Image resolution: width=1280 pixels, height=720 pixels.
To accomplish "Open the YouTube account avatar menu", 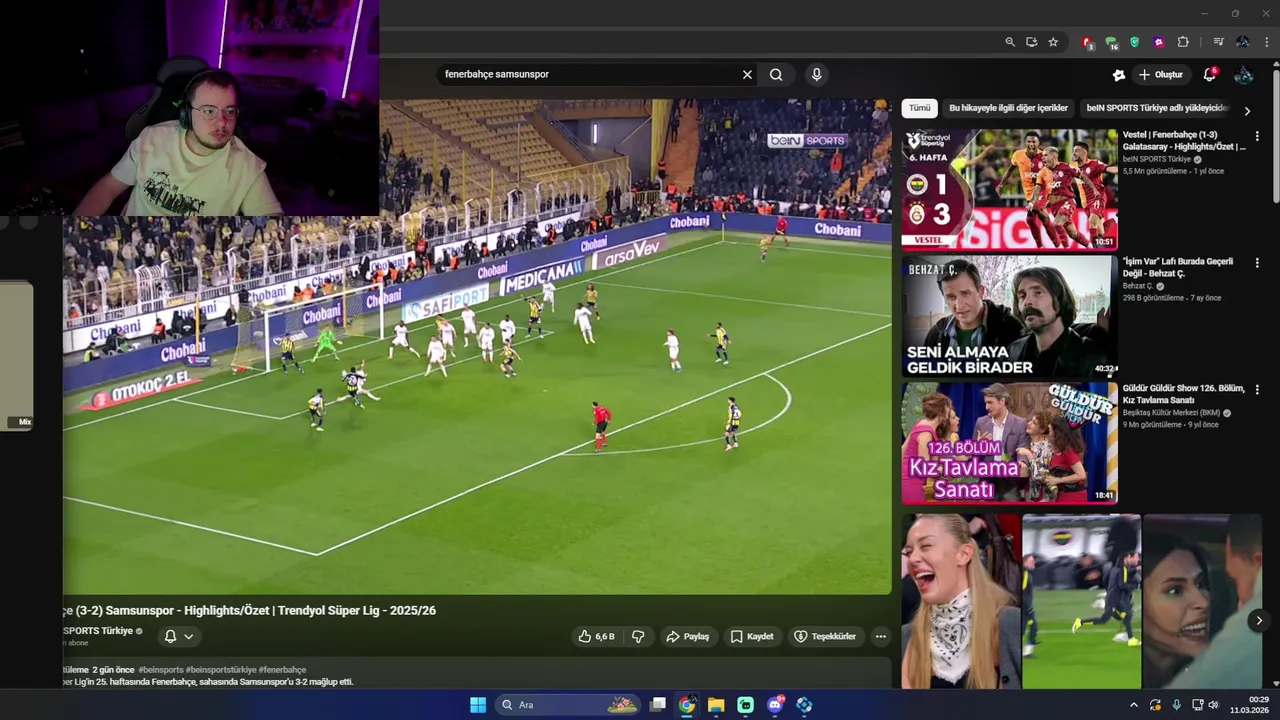I will pos(1244,75).
